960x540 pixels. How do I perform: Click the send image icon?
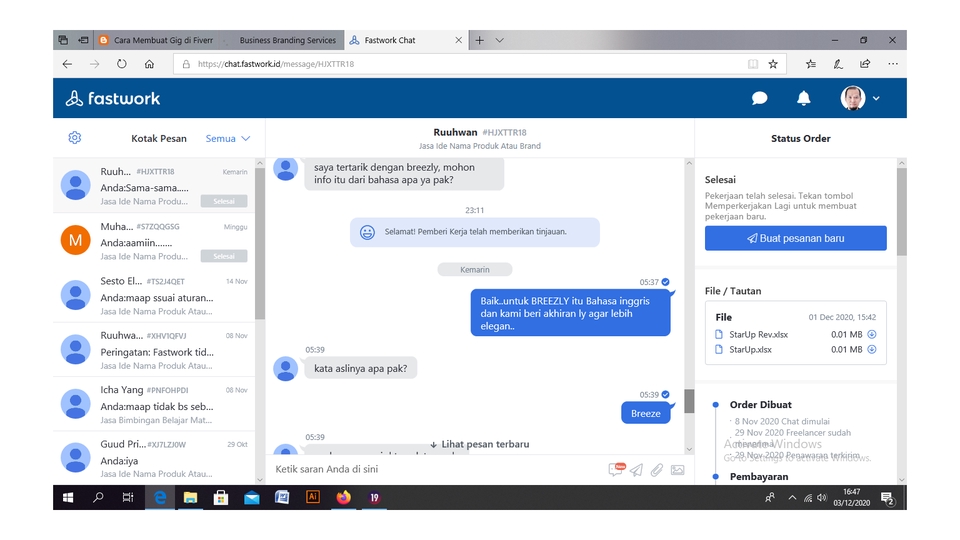point(677,470)
